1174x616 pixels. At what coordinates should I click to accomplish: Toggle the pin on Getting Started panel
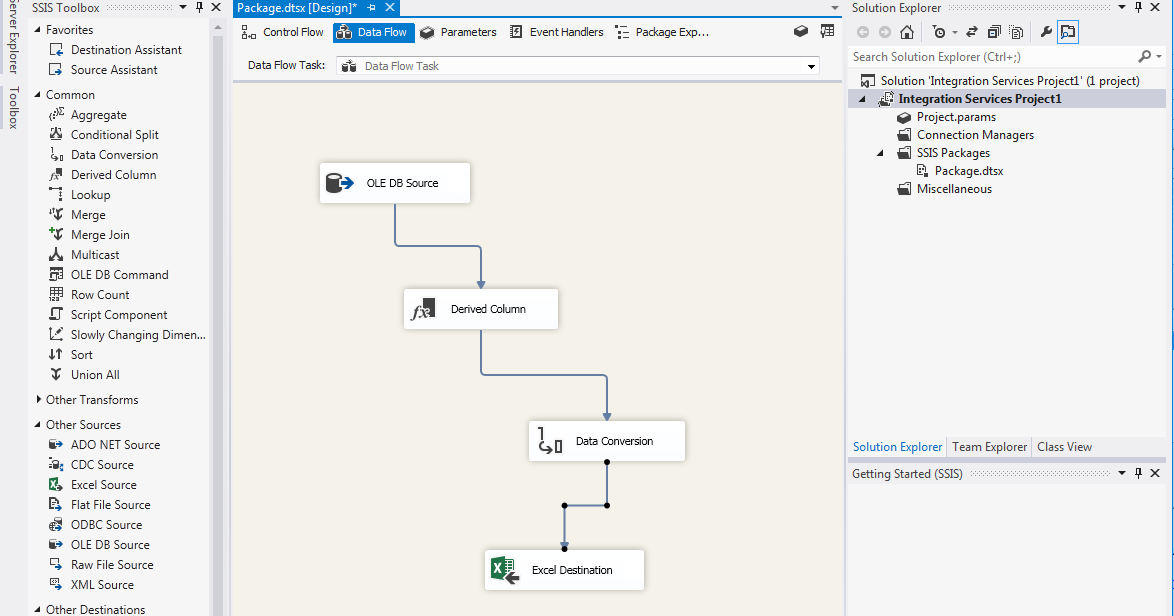[x=1139, y=473]
